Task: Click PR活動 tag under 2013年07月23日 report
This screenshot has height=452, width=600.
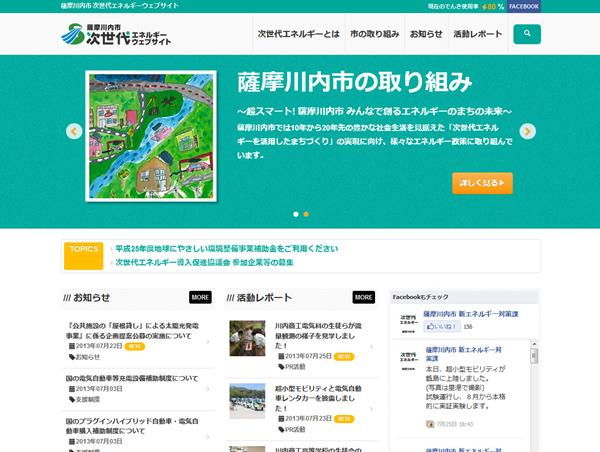Action: [292, 429]
